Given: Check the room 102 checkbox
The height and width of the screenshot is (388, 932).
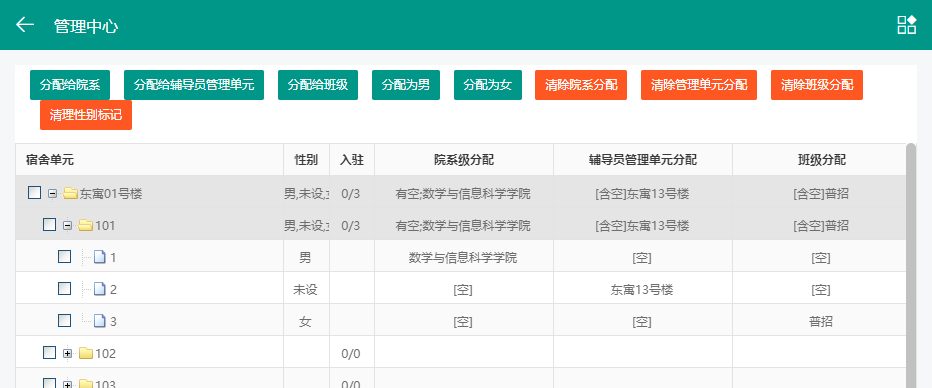Looking at the screenshot, I should point(50,353).
